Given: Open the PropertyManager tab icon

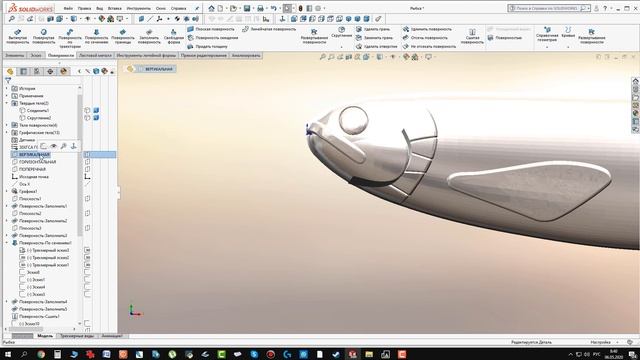Looking at the screenshot, I should pos(24,71).
